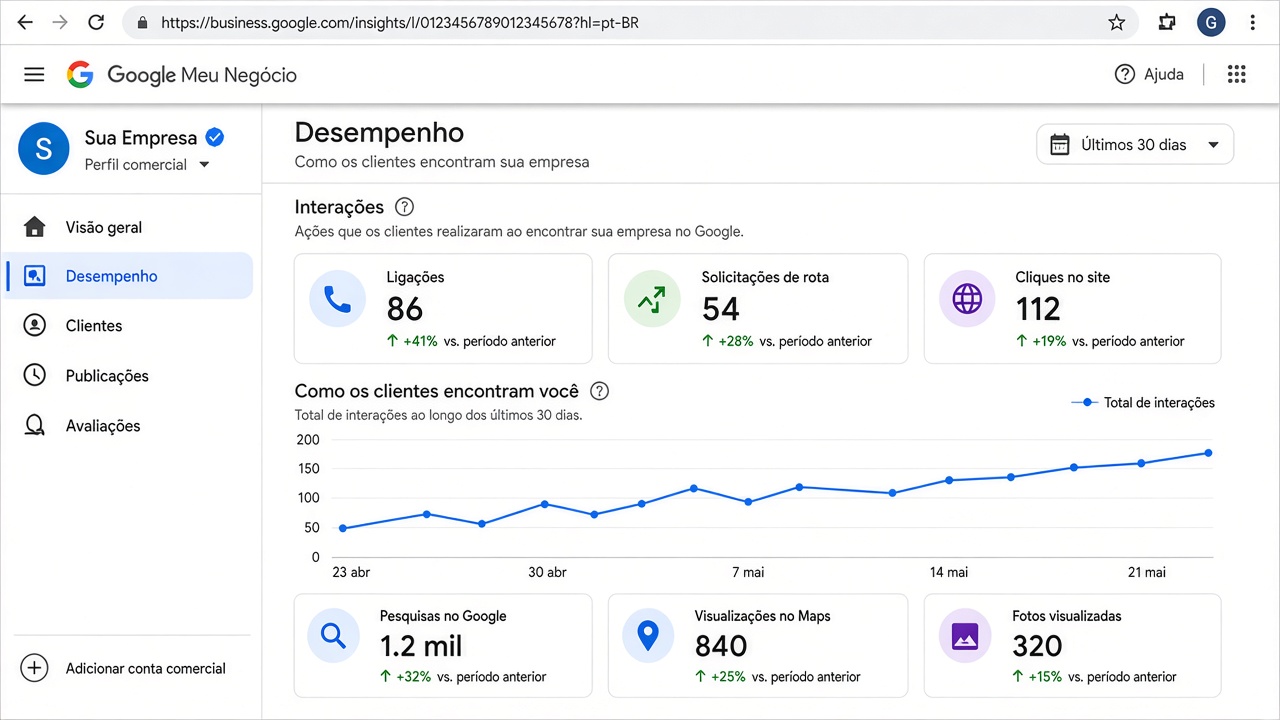The height and width of the screenshot is (720, 1280).
Task: Click the plus icon for adding account
Action: (34, 668)
